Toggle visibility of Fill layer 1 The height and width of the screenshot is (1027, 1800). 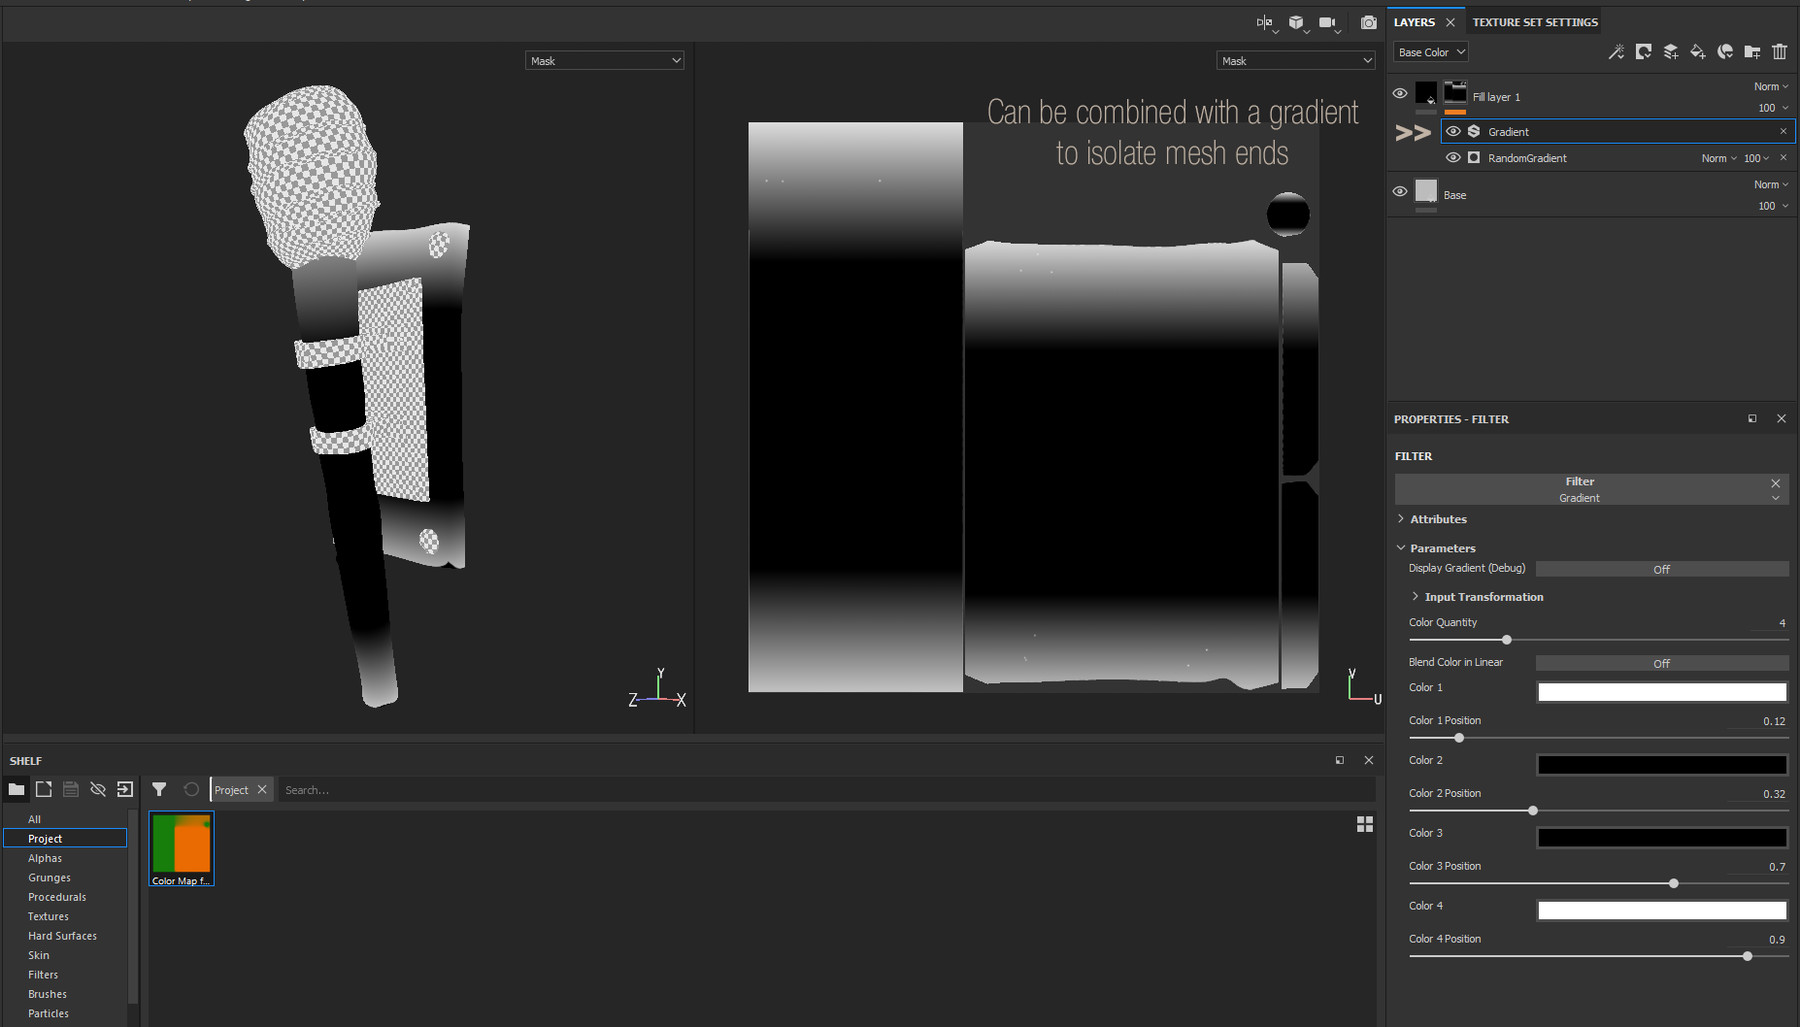(1399, 93)
